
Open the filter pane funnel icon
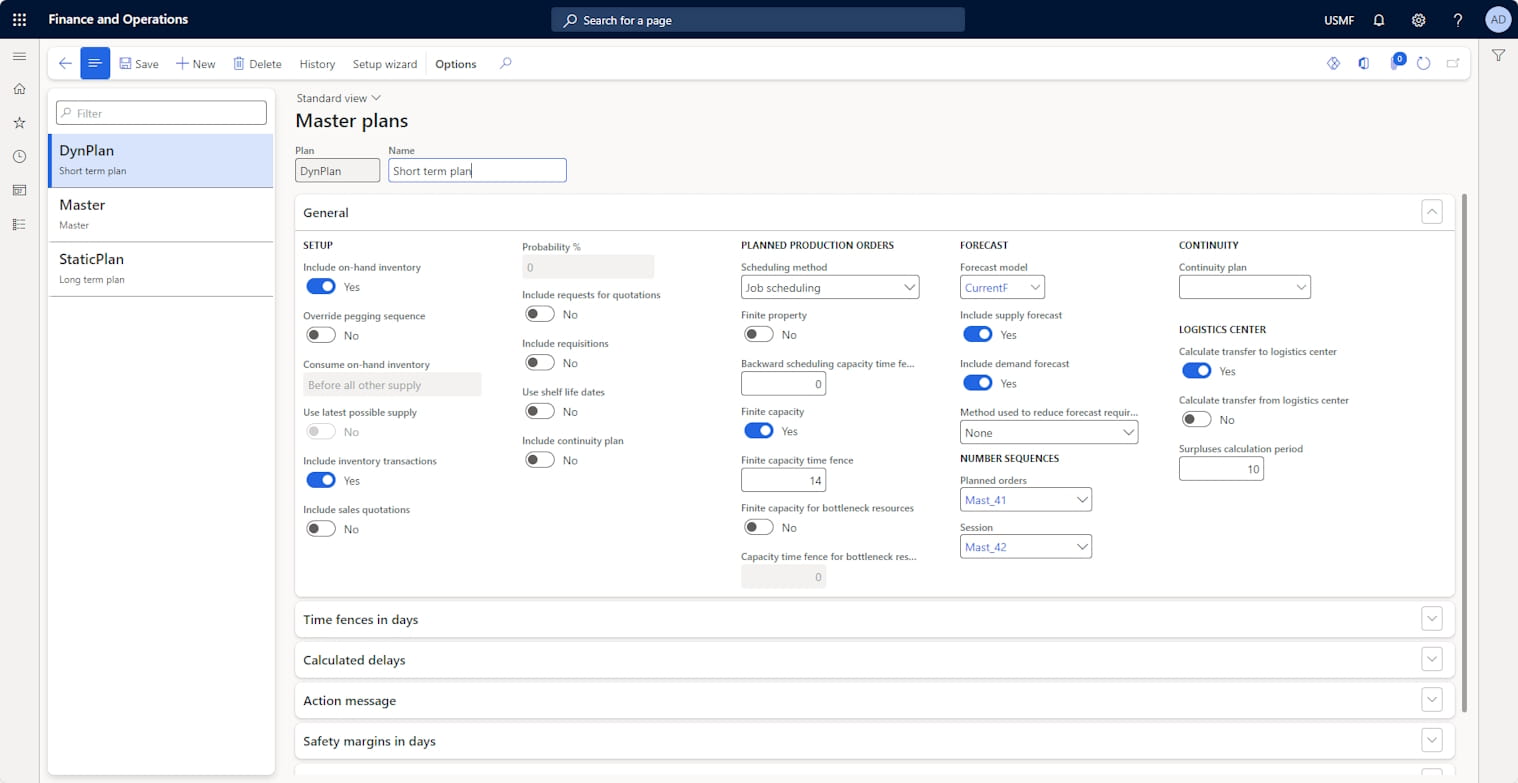click(1498, 56)
